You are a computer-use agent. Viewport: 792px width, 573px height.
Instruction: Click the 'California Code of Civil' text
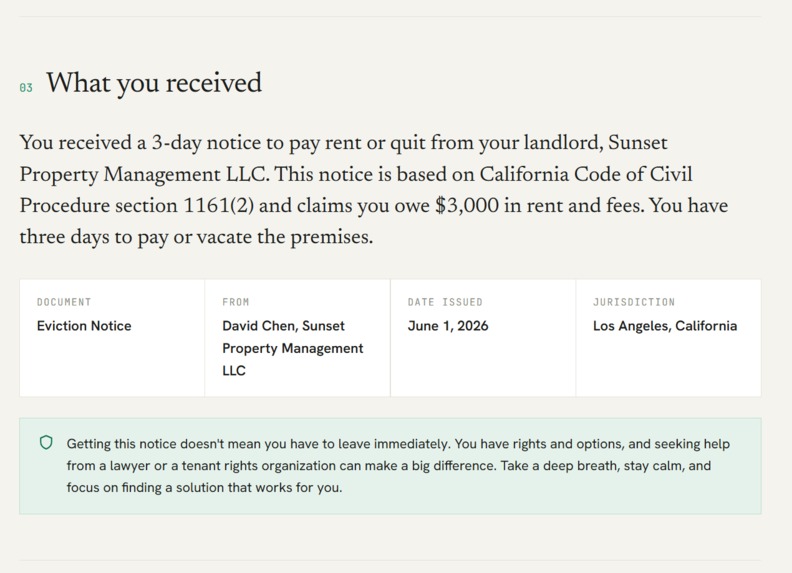[585, 174]
